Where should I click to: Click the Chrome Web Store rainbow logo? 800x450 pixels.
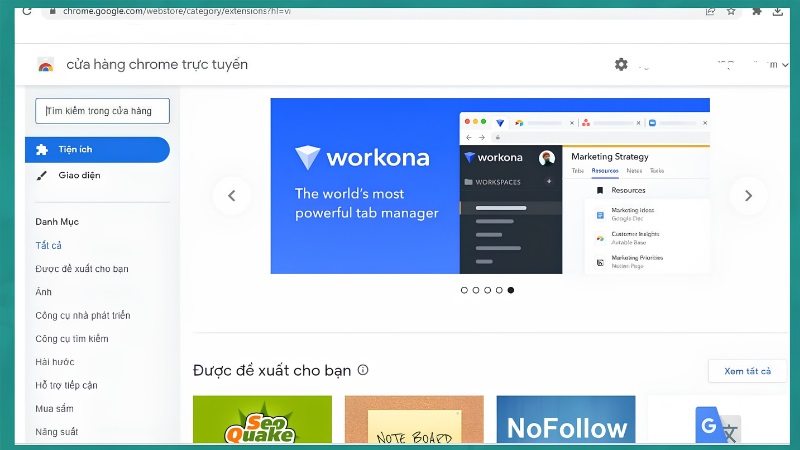(45, 65)
